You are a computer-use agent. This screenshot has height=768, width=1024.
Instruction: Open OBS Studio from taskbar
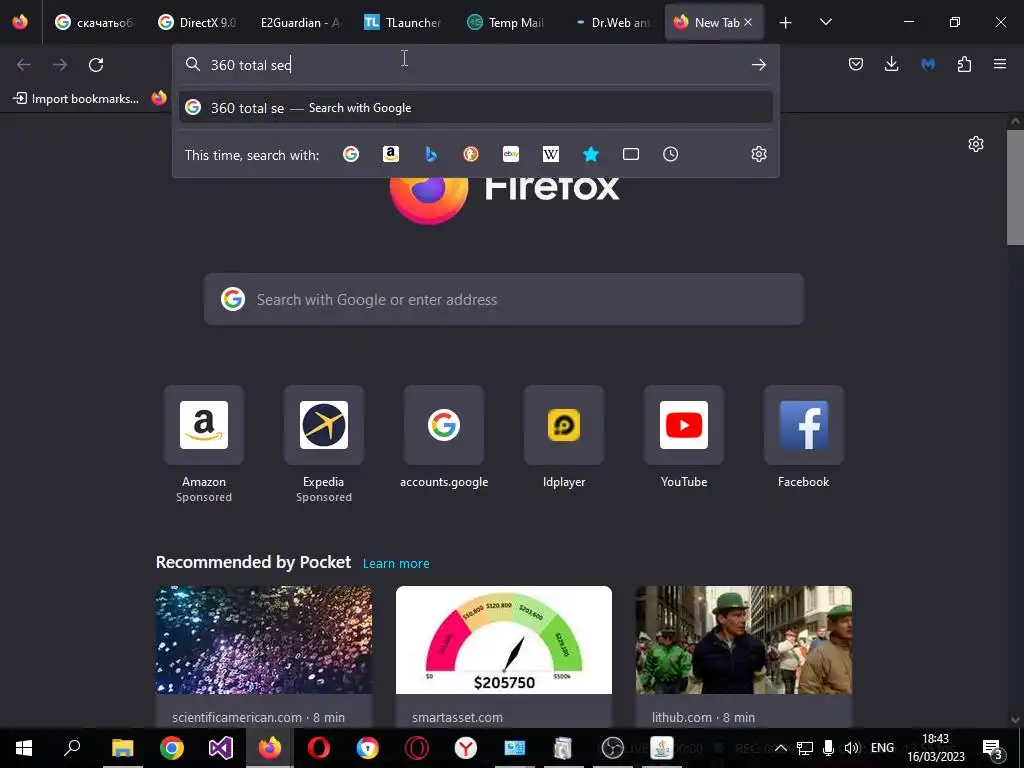(613, 748)
